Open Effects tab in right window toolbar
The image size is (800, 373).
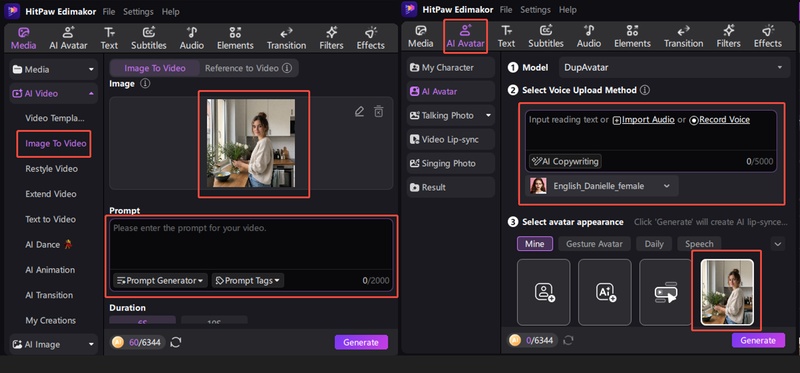click(768, 37)
